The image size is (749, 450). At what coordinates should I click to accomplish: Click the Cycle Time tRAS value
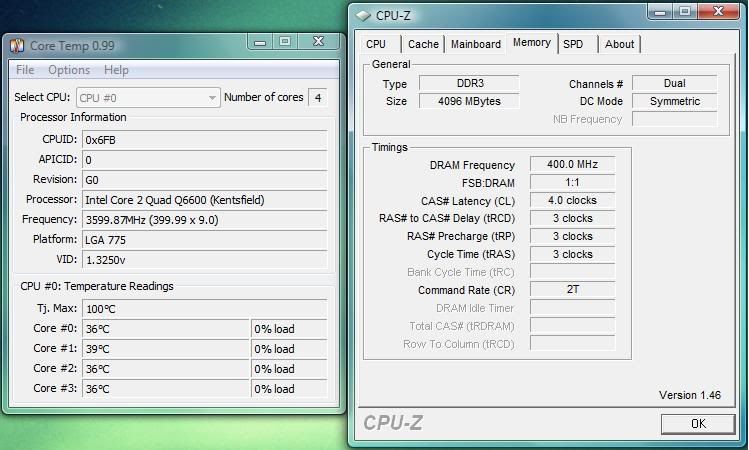(x=572, y=254)
